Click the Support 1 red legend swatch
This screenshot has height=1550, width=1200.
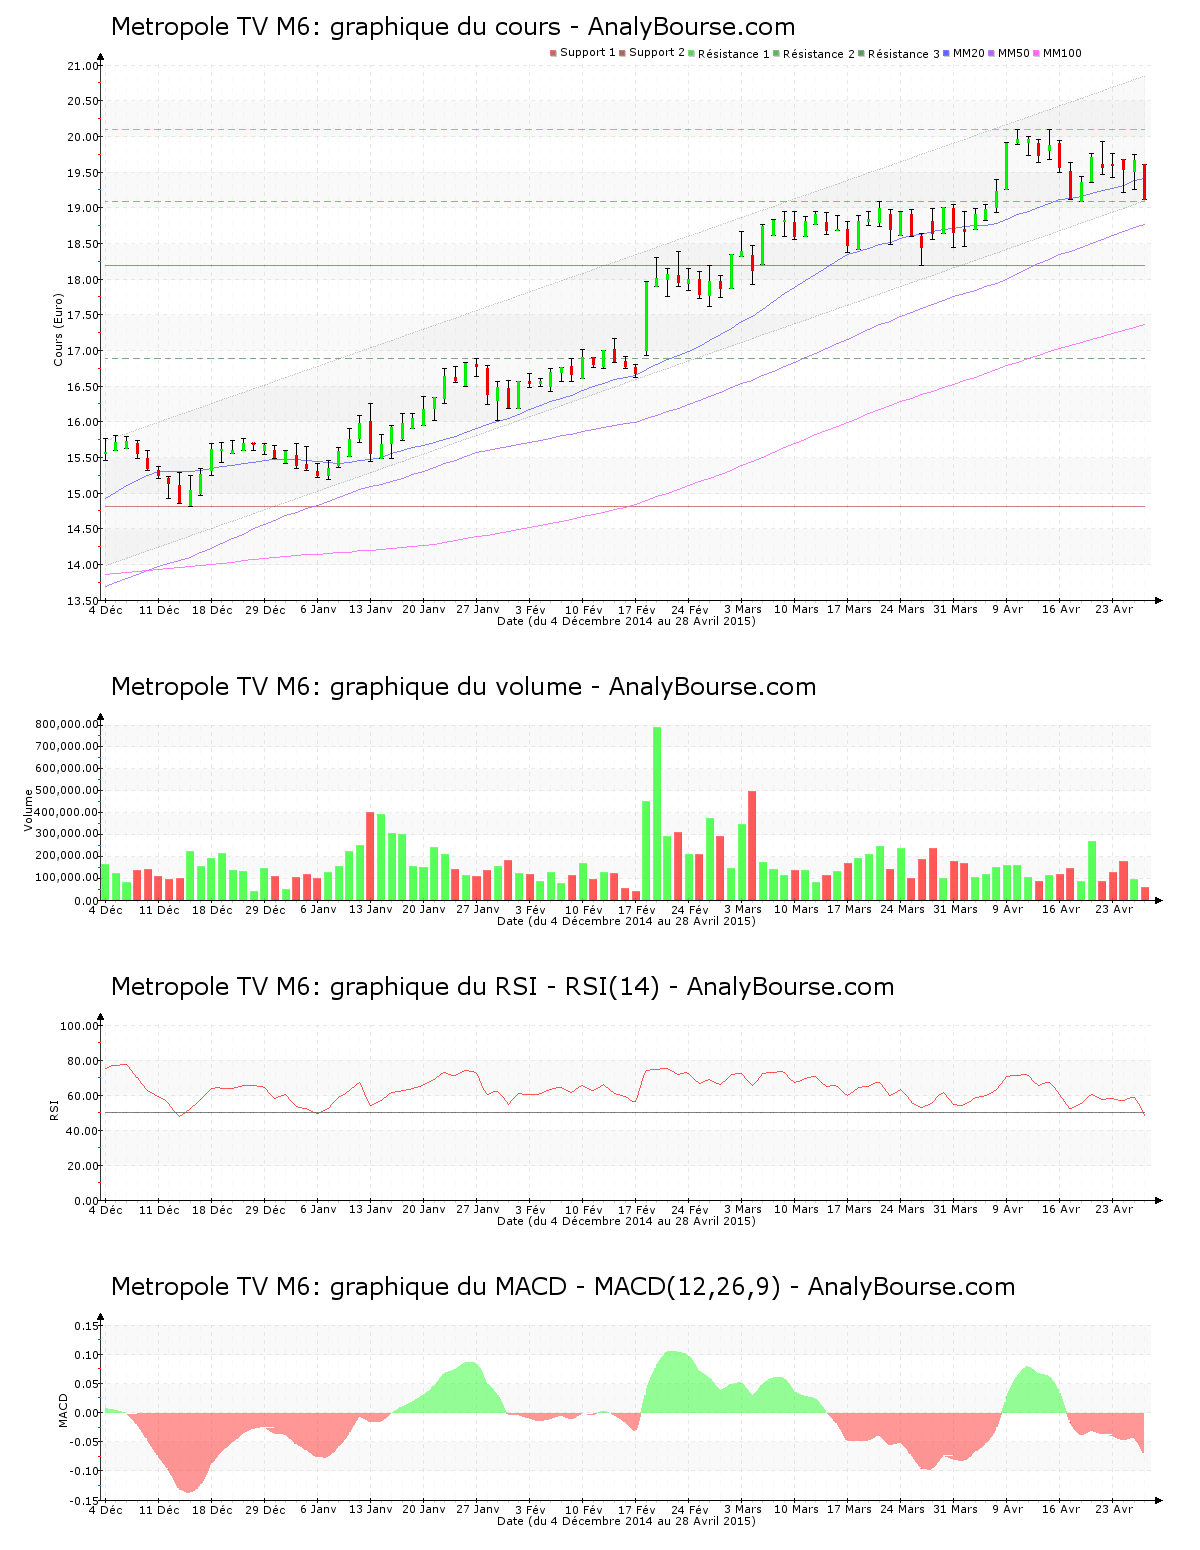(x=553, y=53)
